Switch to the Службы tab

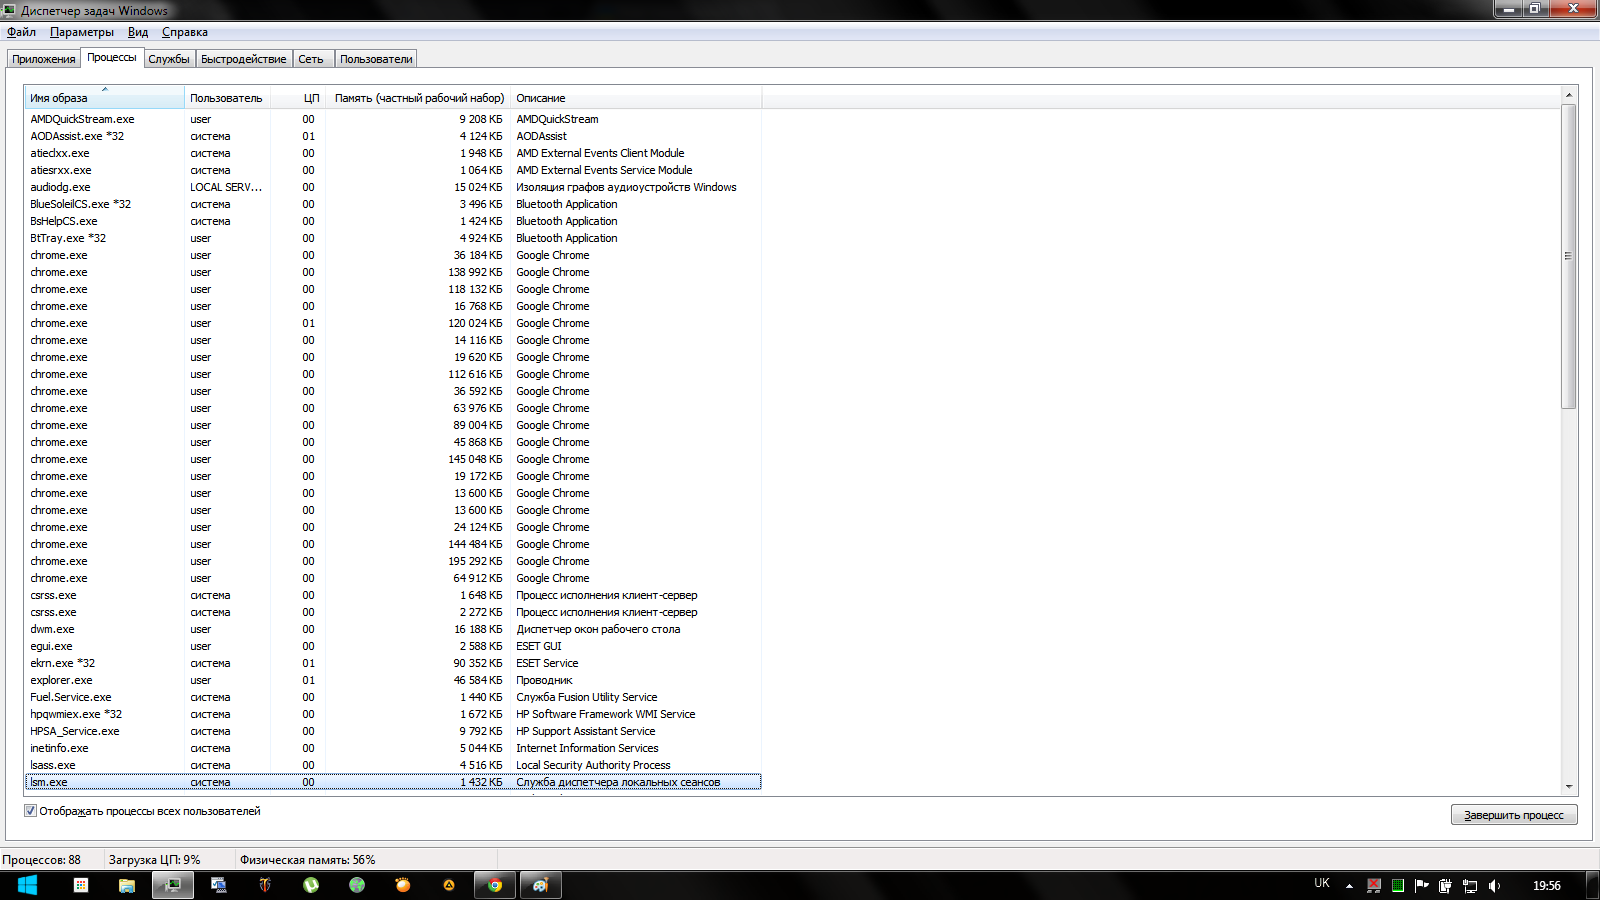tap(169, 59)
